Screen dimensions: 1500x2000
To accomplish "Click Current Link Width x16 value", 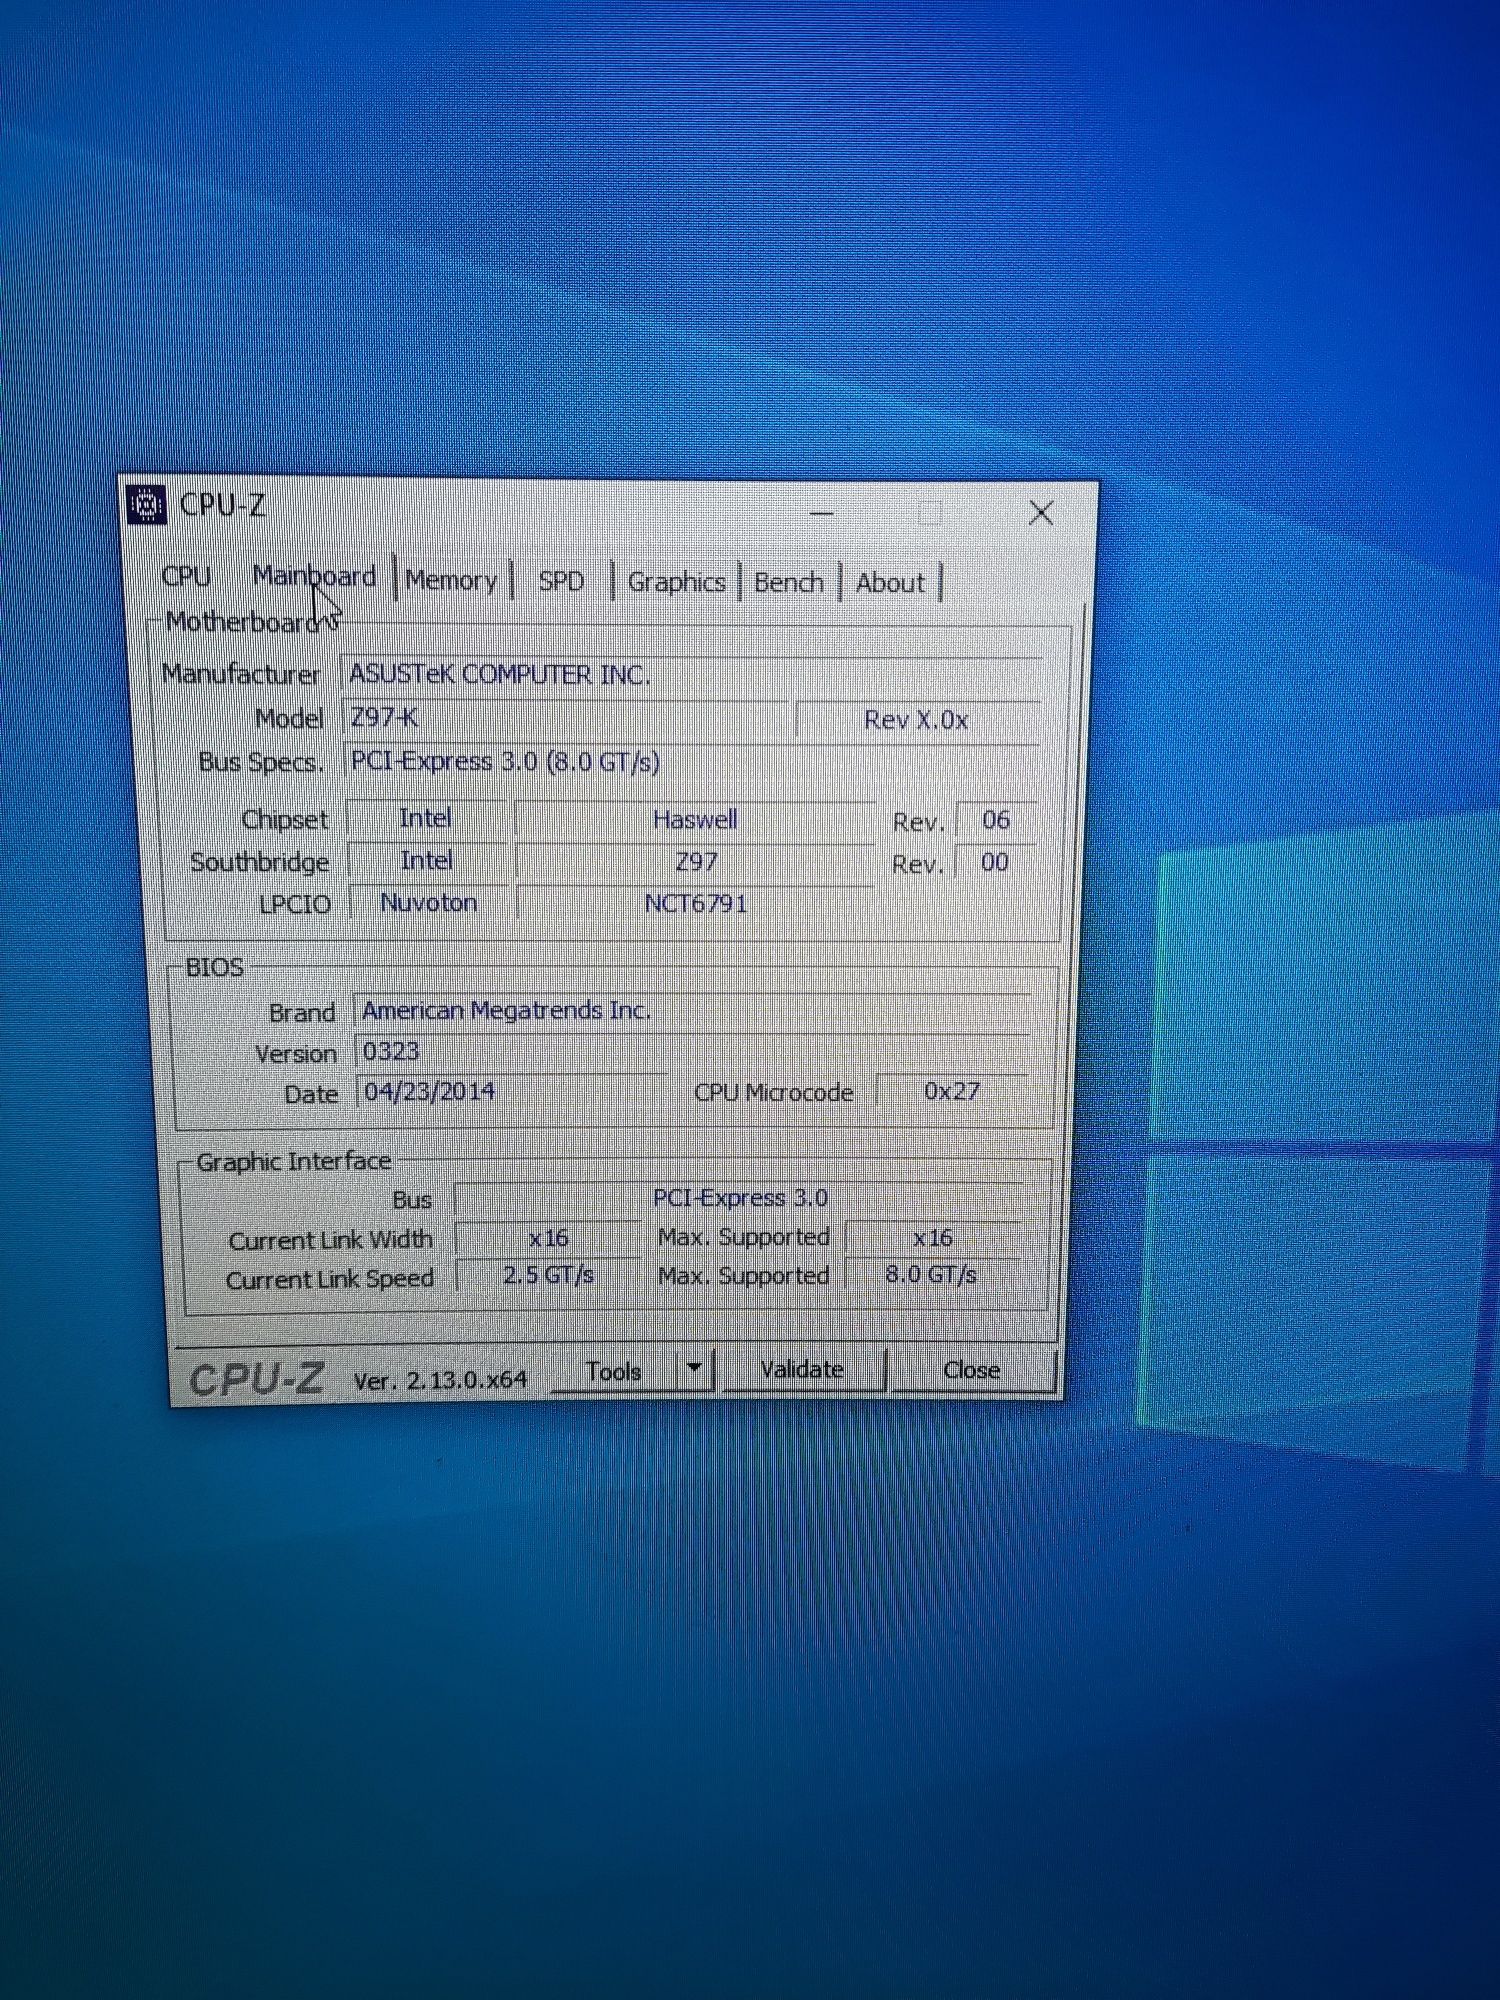I will coord(549,1238).
